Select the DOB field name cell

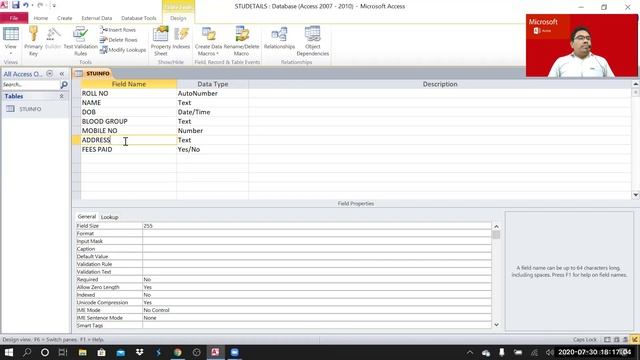[x=129, y=112]
